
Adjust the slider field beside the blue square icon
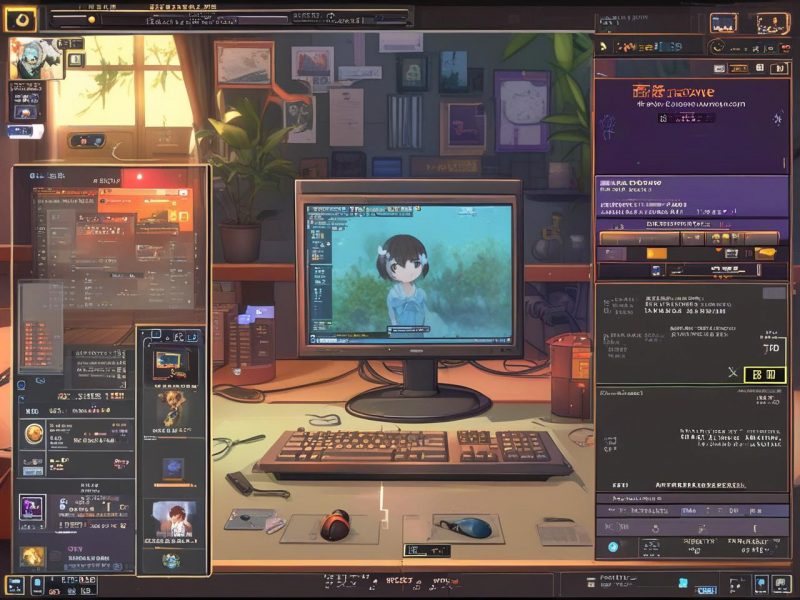714,270
